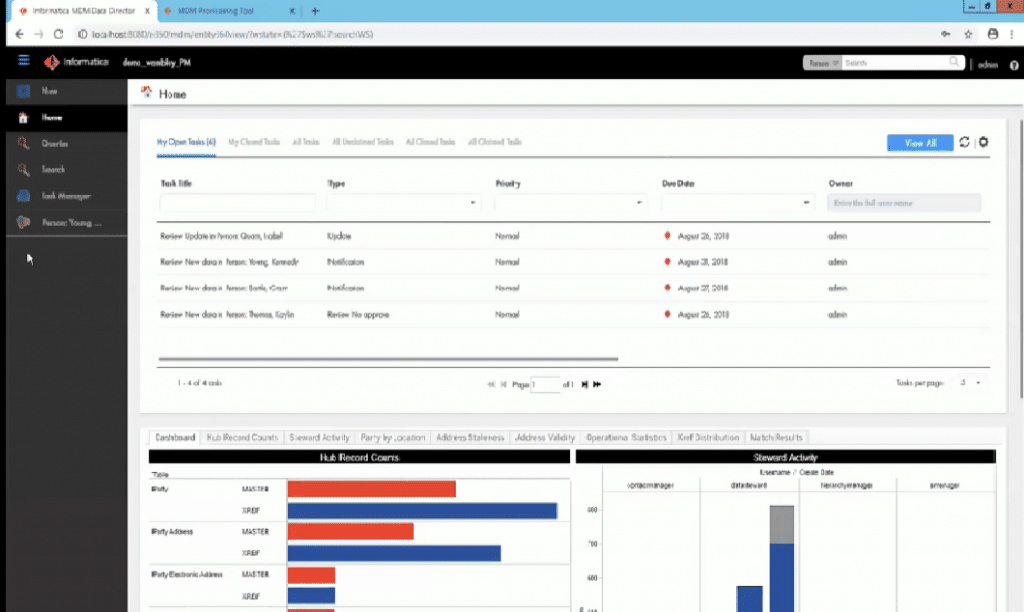The image size is (1024, 612).
Task: Open the navigation hamburger menu
Action: click(22, 62)
